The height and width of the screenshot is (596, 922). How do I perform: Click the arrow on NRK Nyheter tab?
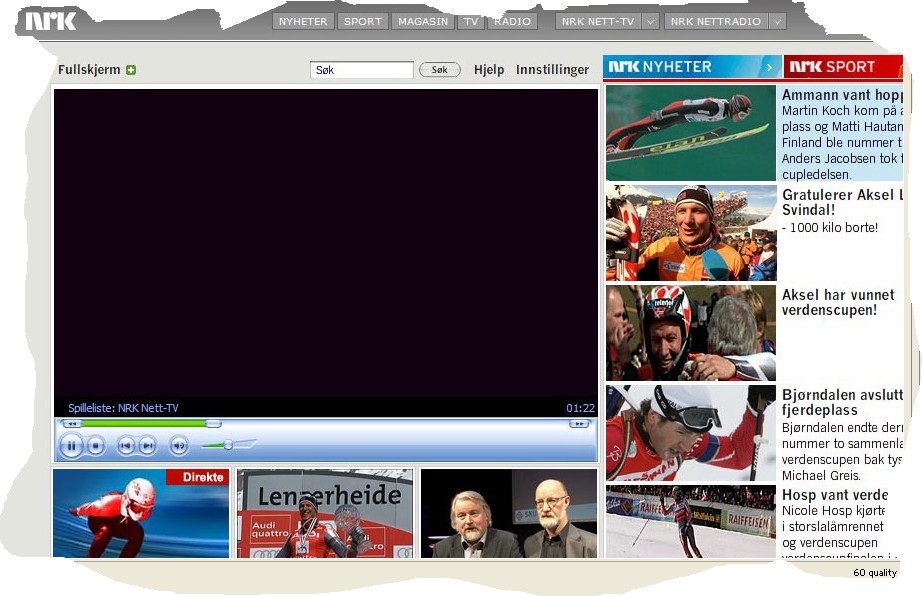coord(769,67)
